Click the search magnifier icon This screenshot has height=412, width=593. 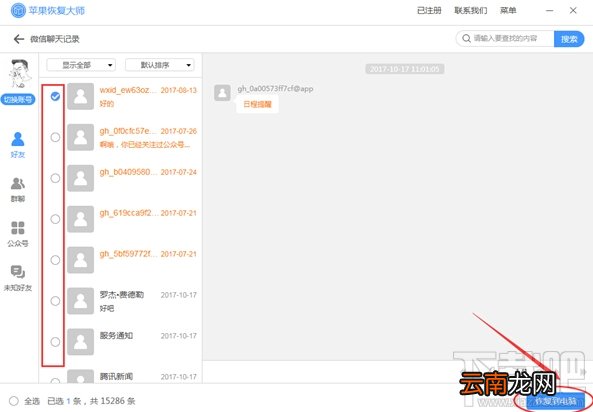[466, 39]
